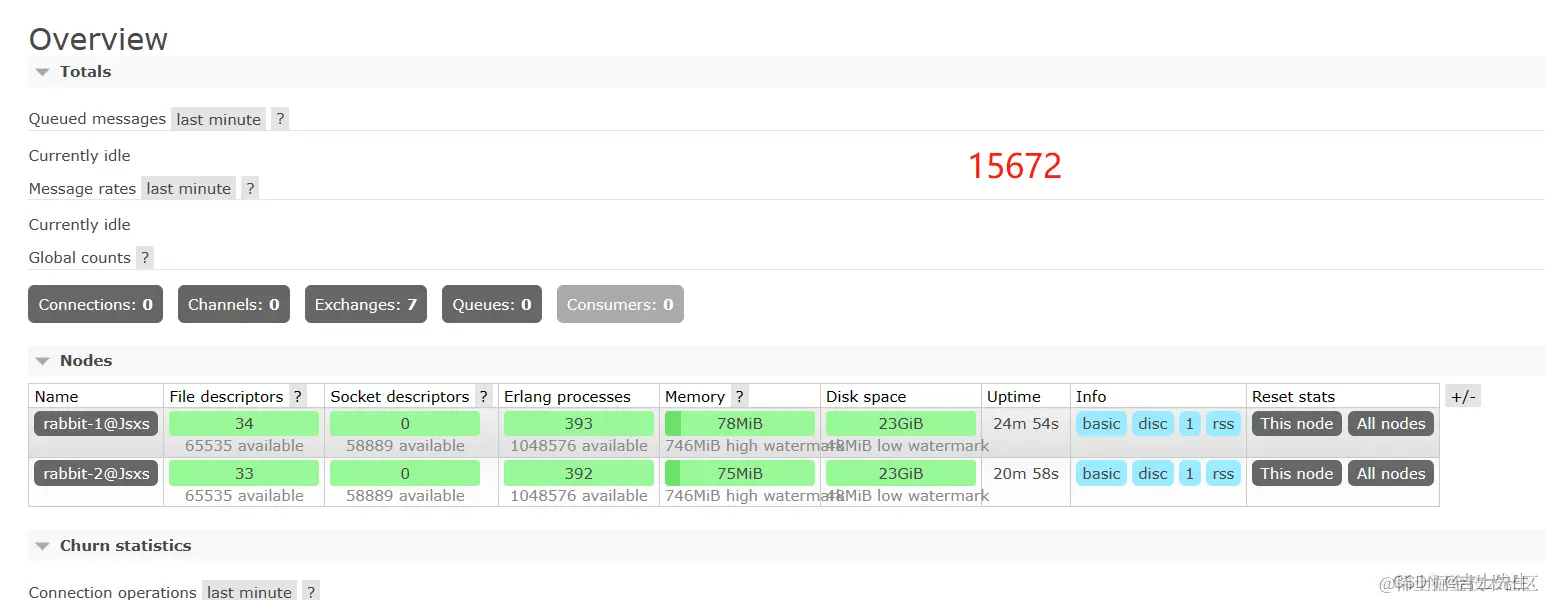Click the 1 tag for rabbit-2
Viewport: 1545px width, 600px height.
[x=1189, y=474]
